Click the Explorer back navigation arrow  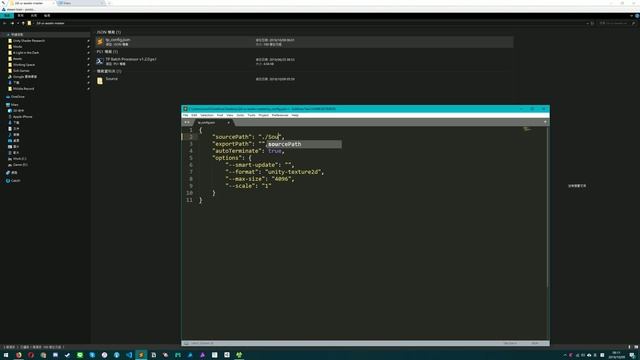[x=4, y=23]
